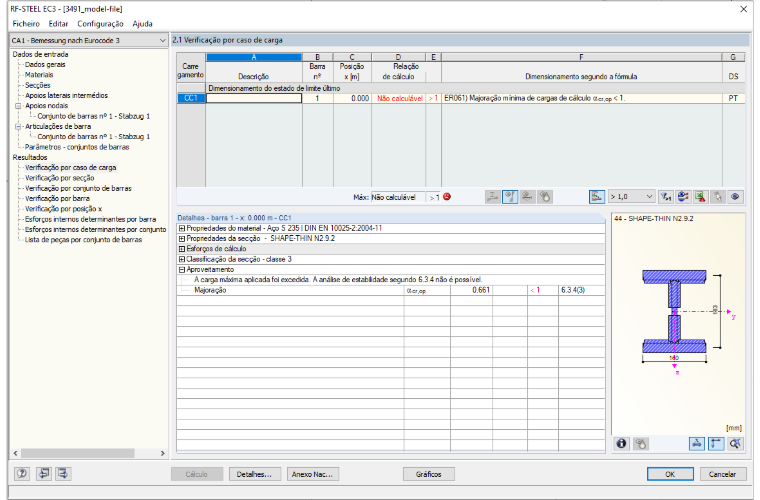This screenshot has height=500, width=760.
Task: Click the filter funnel icon in results toolbar
Action: pos(665,197)
